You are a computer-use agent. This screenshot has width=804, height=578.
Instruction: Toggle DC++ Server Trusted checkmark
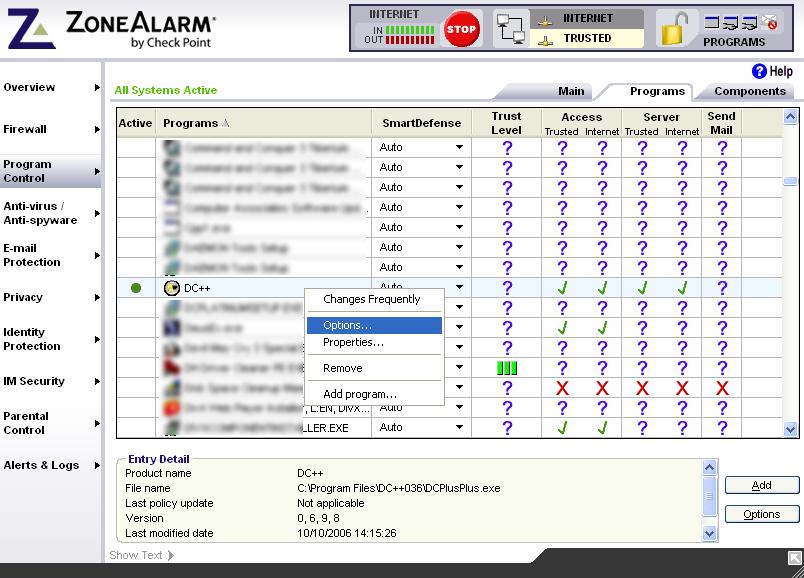pyautogui.click(x=642, y=288)
